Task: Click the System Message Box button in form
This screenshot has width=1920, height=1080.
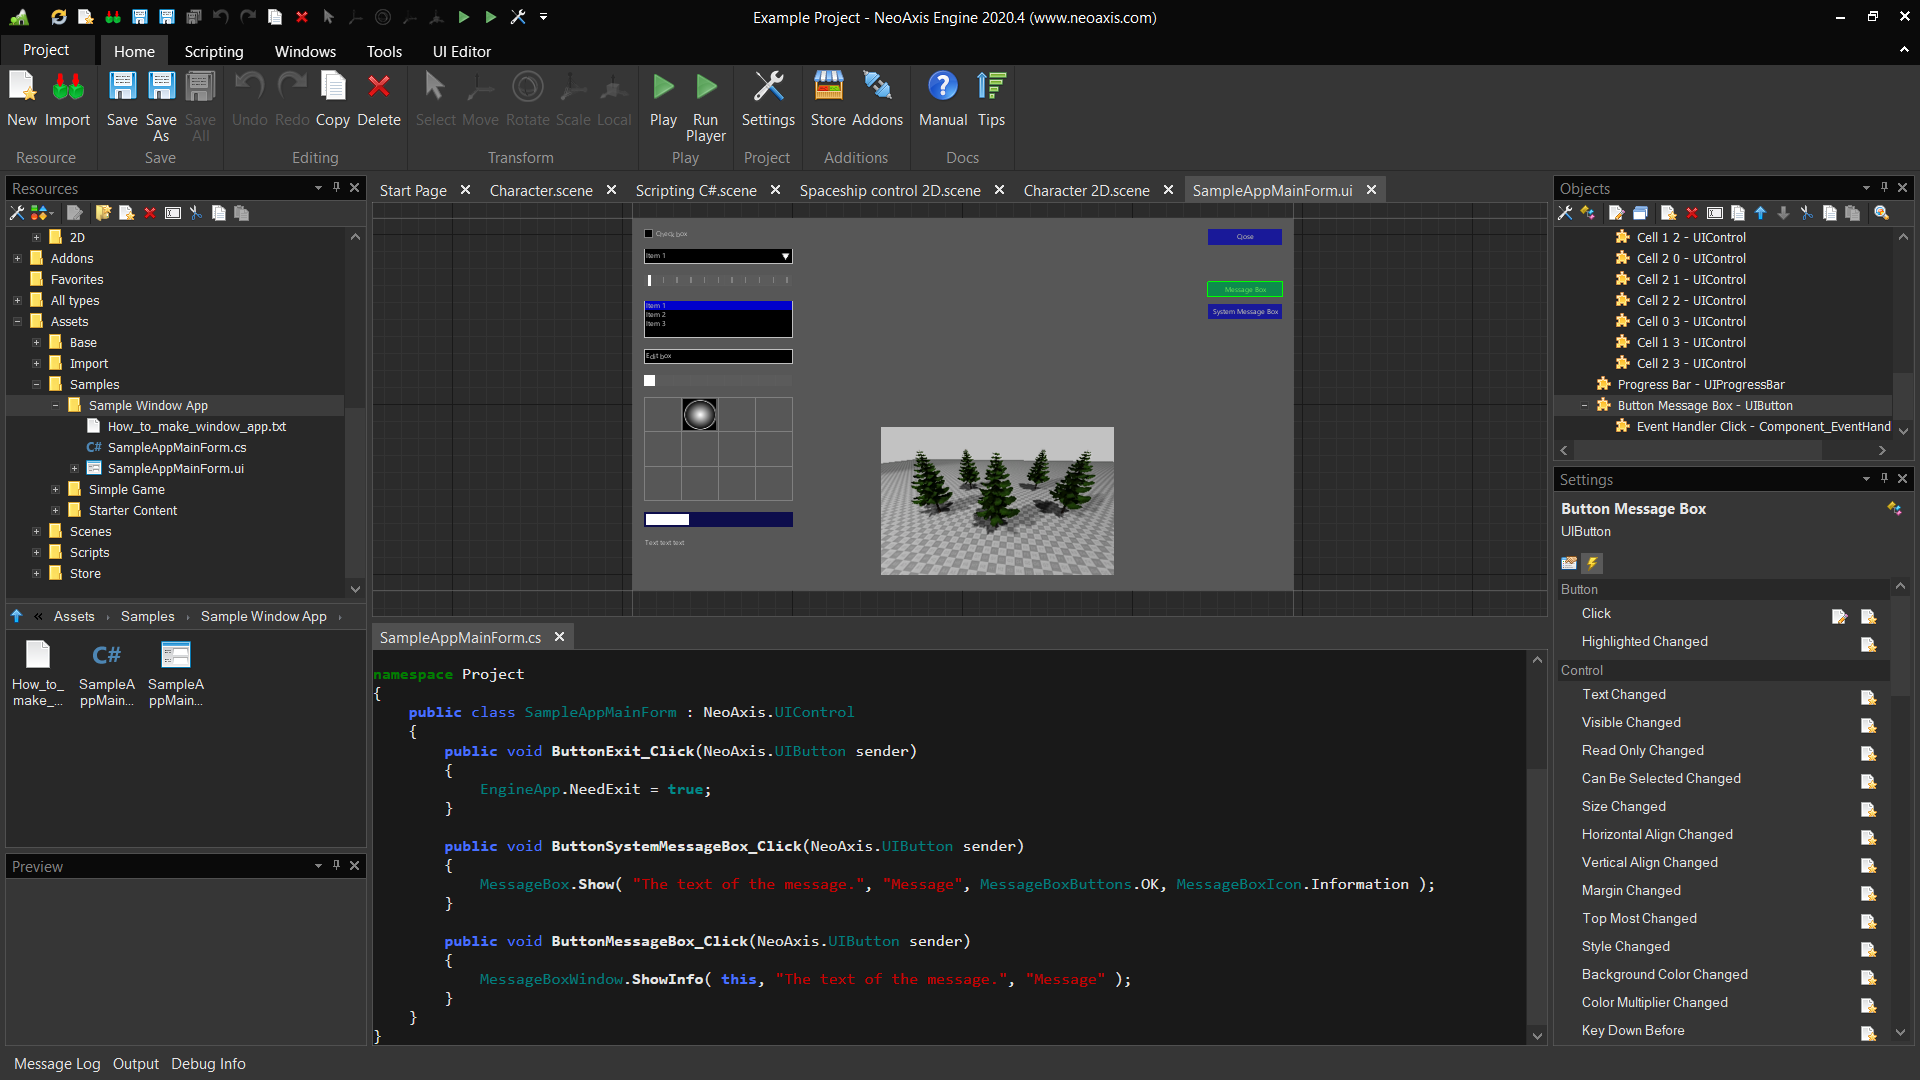Action: [x=1244, y=312]
